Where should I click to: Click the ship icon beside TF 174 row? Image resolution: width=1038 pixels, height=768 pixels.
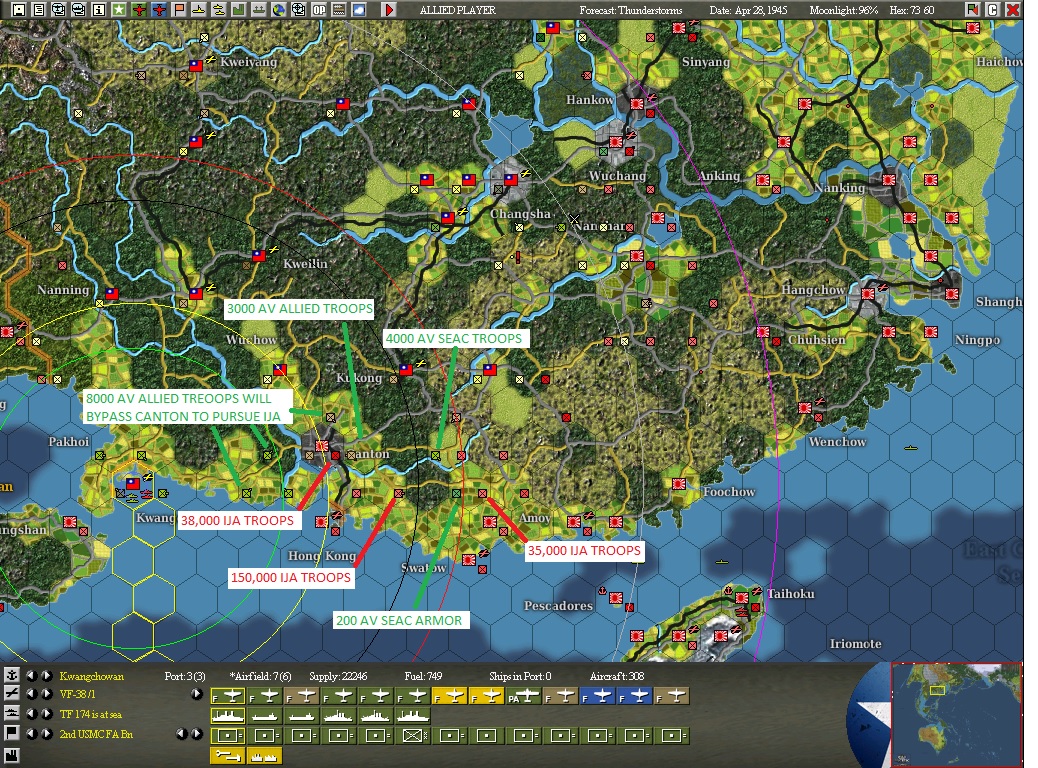pyautogui.click(x=12, y=713)
